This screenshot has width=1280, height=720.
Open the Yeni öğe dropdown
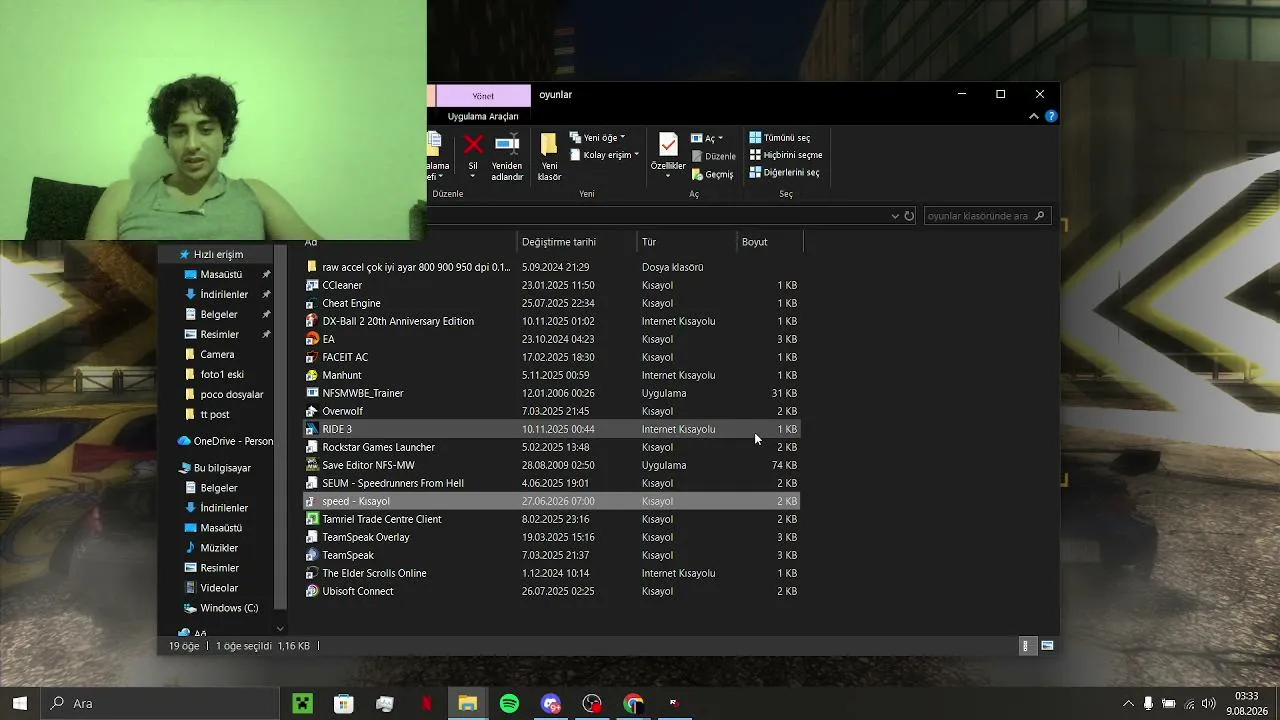[598, 138]
